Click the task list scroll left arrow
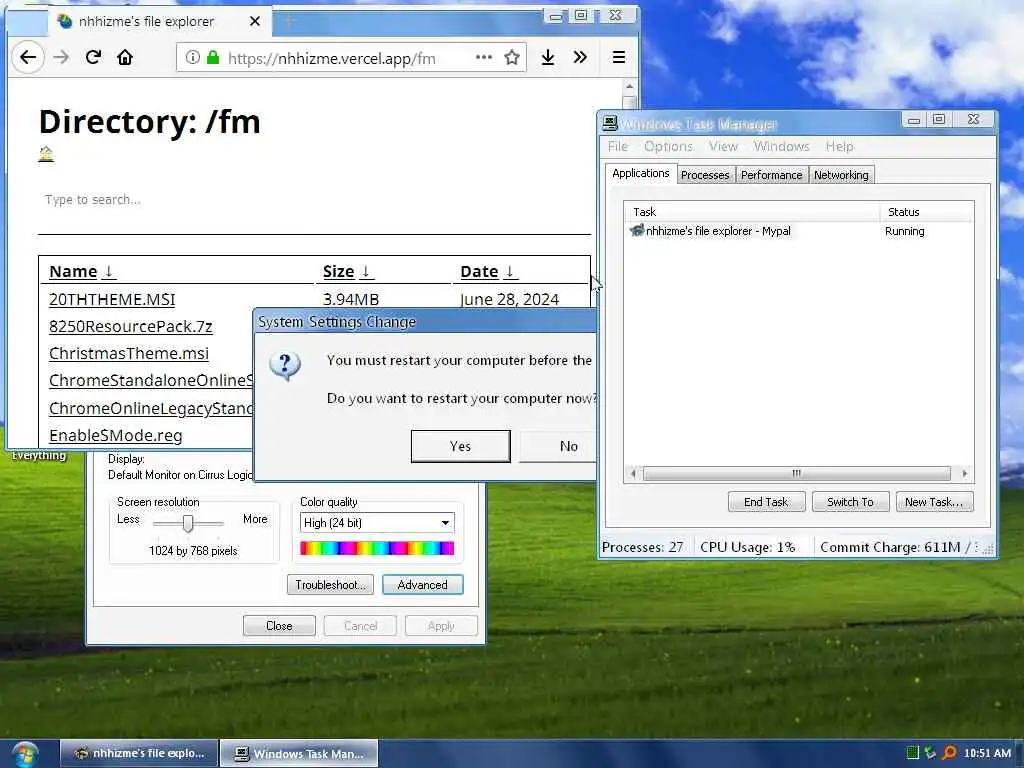 coord(633,473)
